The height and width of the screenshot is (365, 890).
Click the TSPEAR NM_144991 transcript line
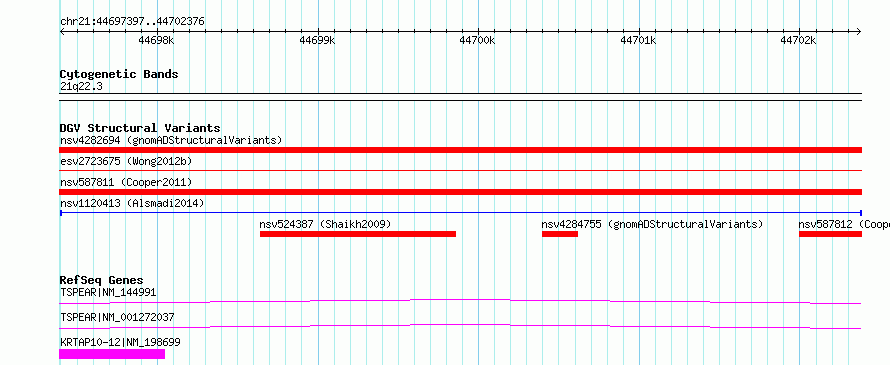pyautogui.click(x=460, y=301)
